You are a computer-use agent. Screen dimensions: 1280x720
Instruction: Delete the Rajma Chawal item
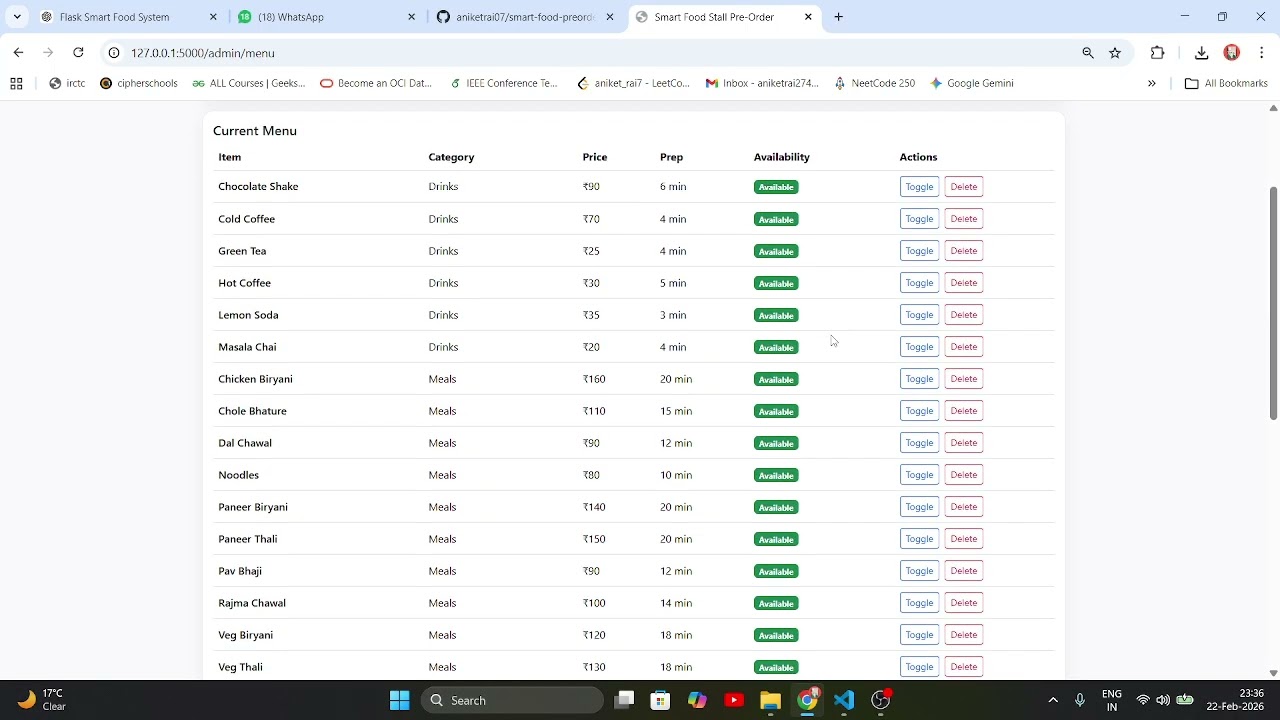(964, 603)
